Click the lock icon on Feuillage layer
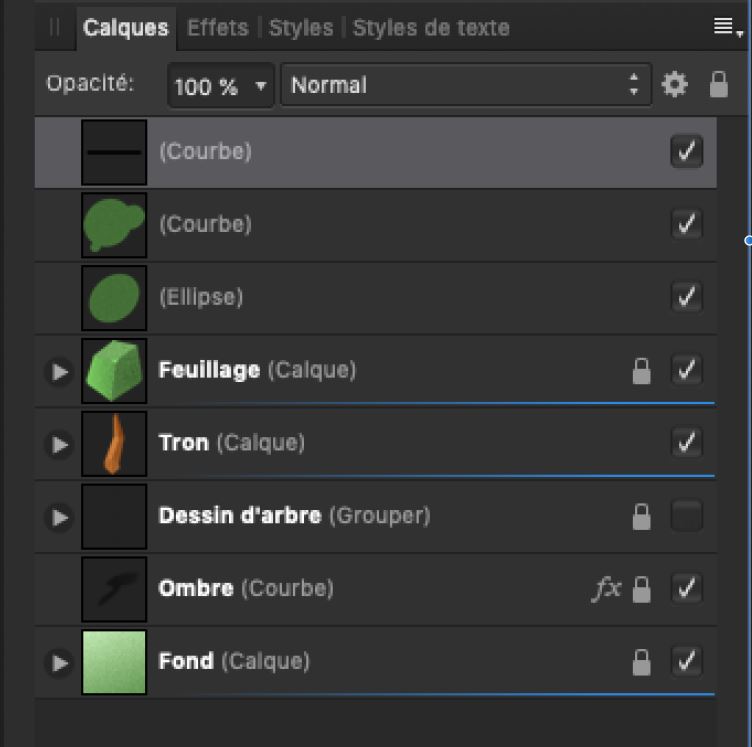 [x=642, y=371]
